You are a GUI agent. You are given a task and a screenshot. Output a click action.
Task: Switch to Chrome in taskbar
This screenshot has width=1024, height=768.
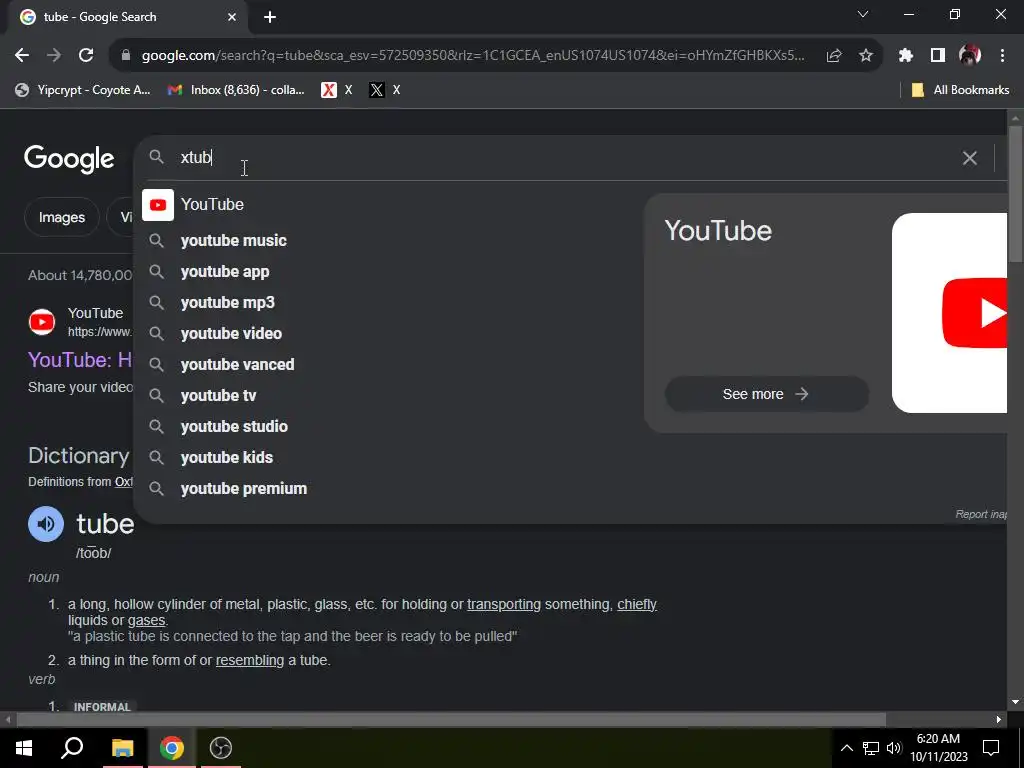point(172,748)
